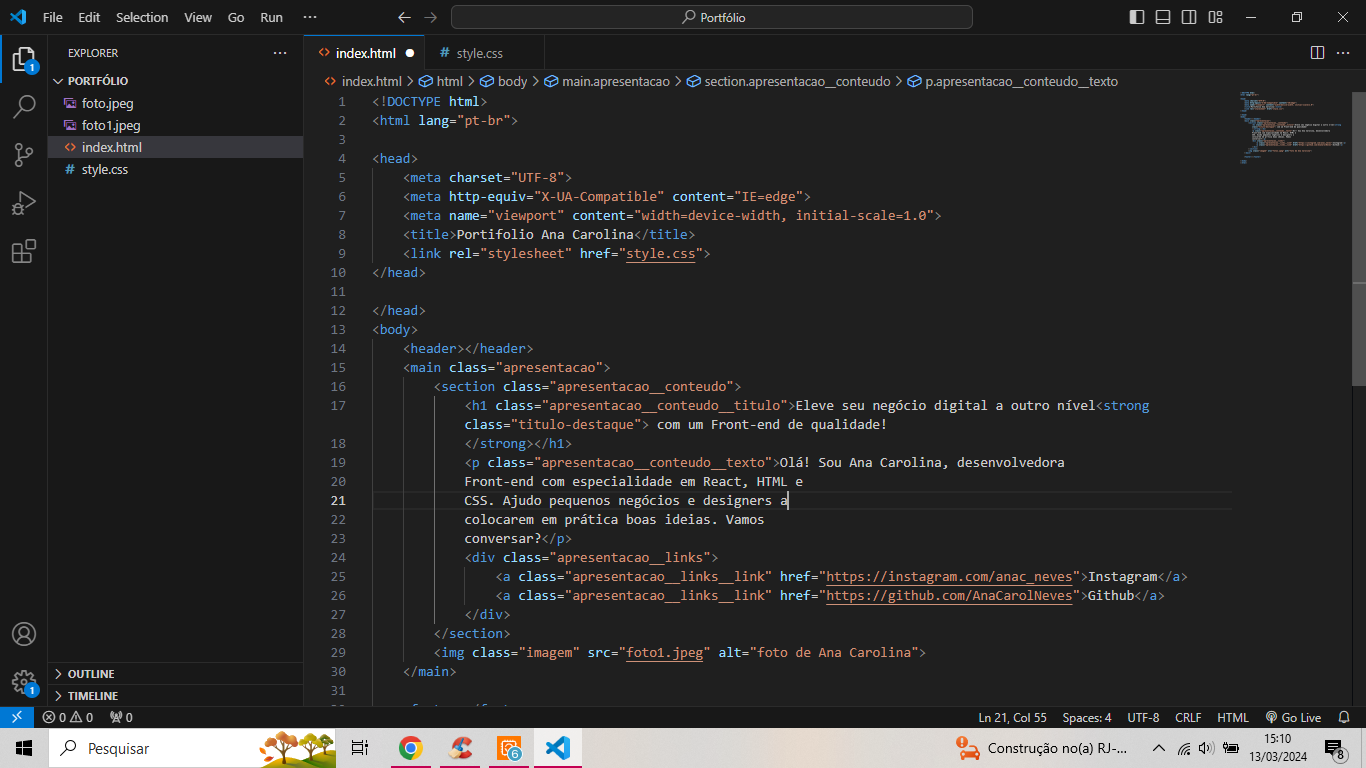
Task: Open the Go menu
Action: pos(236,17)
